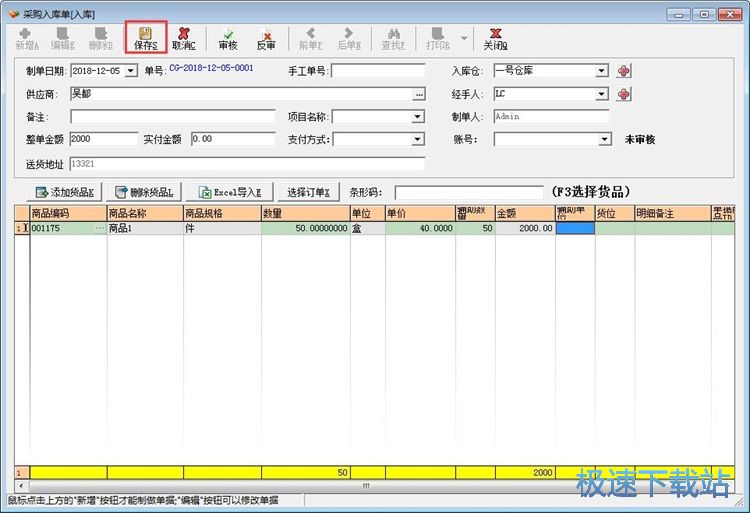This screenshot has width=750, height=513.
Task: Select the 商品1 name cell
Action: [145, 229]
